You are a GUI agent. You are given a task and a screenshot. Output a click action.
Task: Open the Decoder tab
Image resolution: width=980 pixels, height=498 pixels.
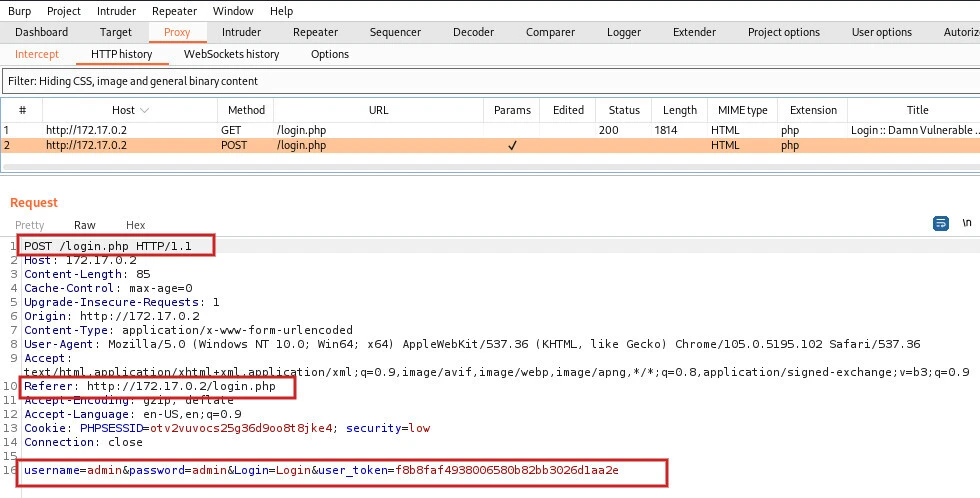coord(473,32)
